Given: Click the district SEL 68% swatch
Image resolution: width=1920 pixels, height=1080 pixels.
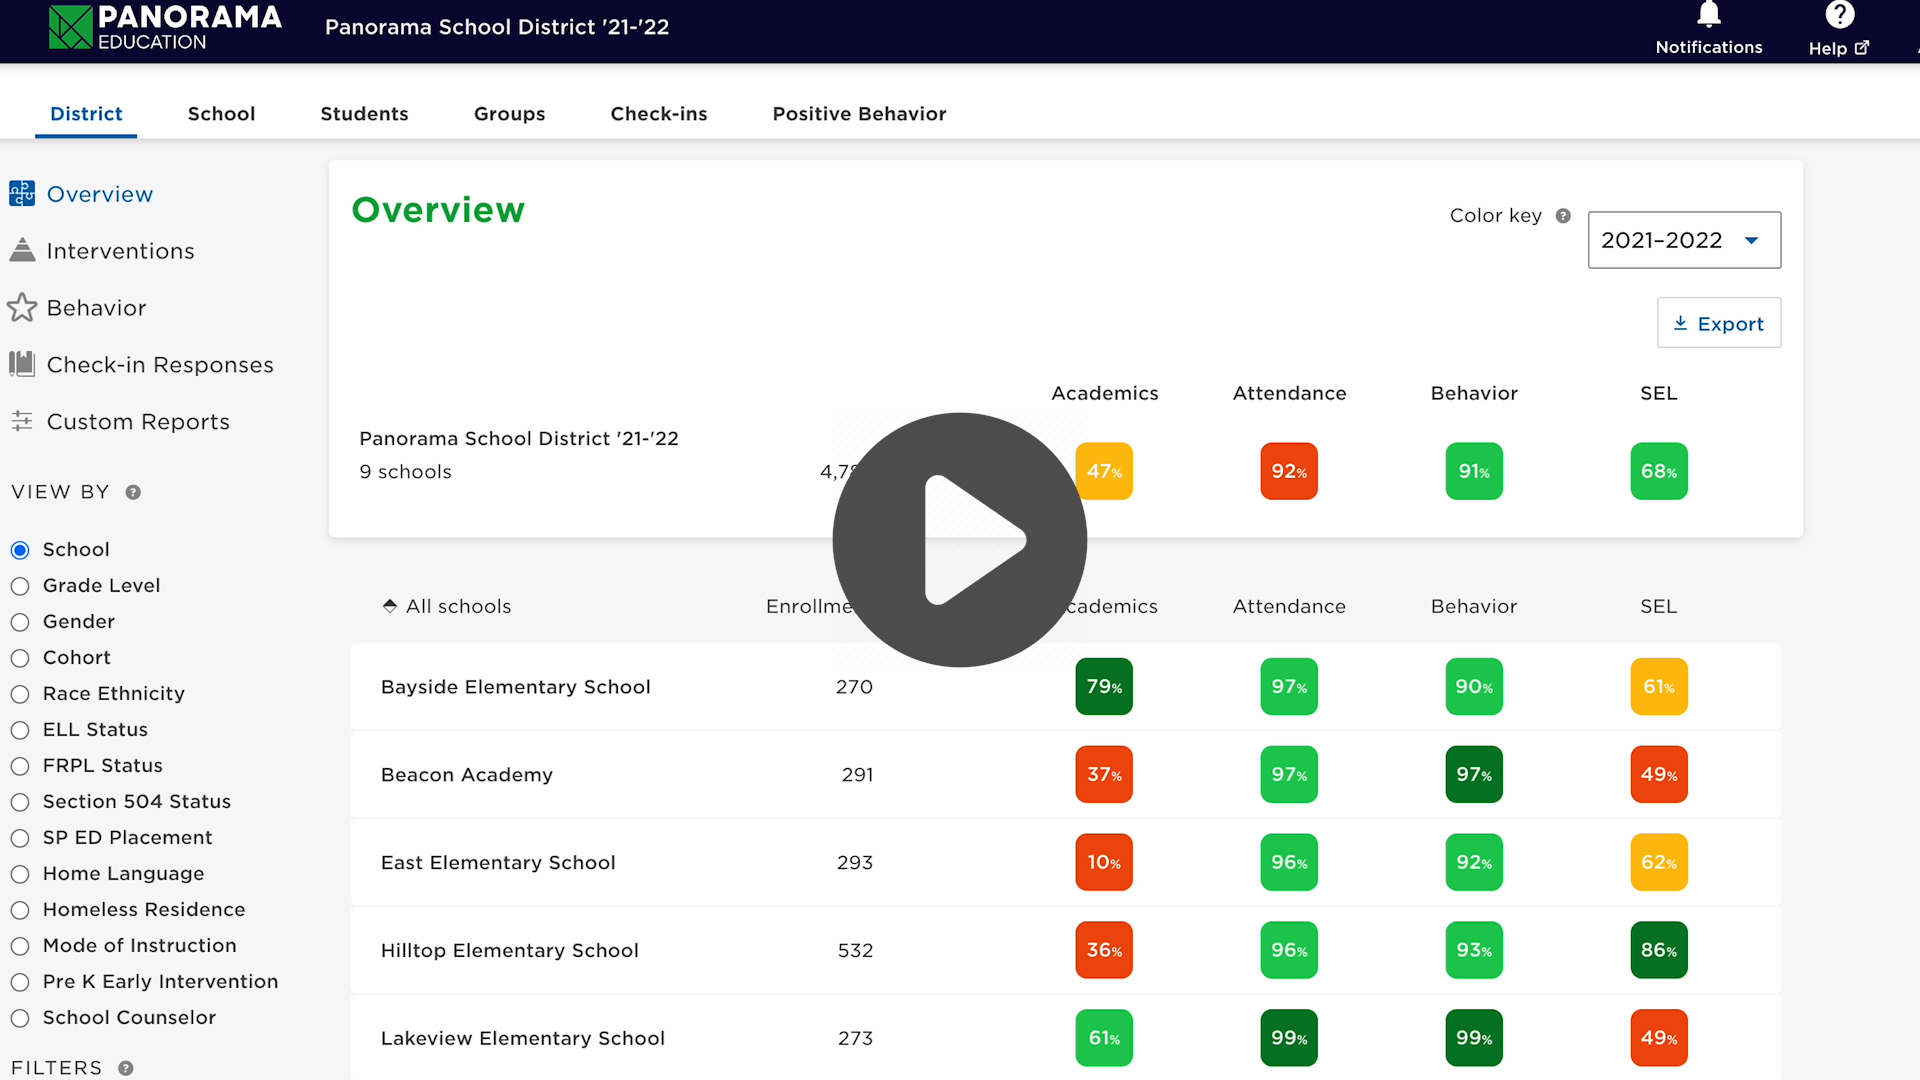Looking at the screenshot, I should point(1659,471).
